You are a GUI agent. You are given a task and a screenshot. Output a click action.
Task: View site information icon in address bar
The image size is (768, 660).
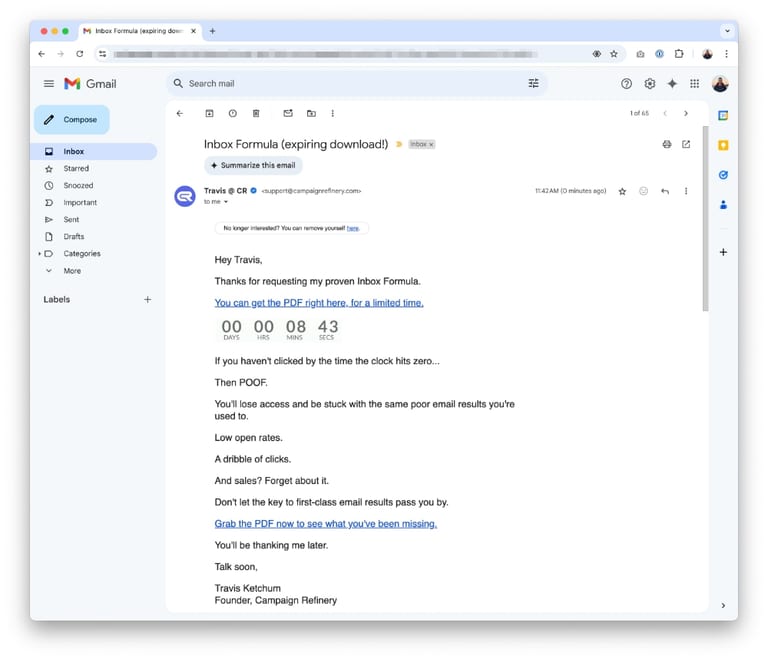(x=102, y=54)
